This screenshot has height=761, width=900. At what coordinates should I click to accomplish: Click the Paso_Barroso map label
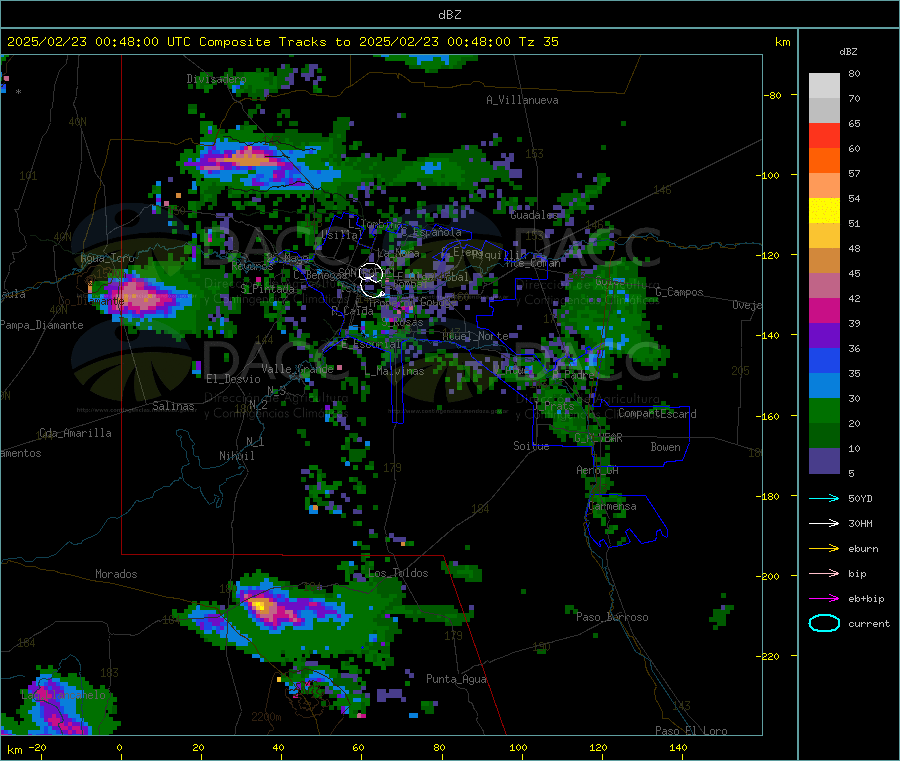coord(612,618)
